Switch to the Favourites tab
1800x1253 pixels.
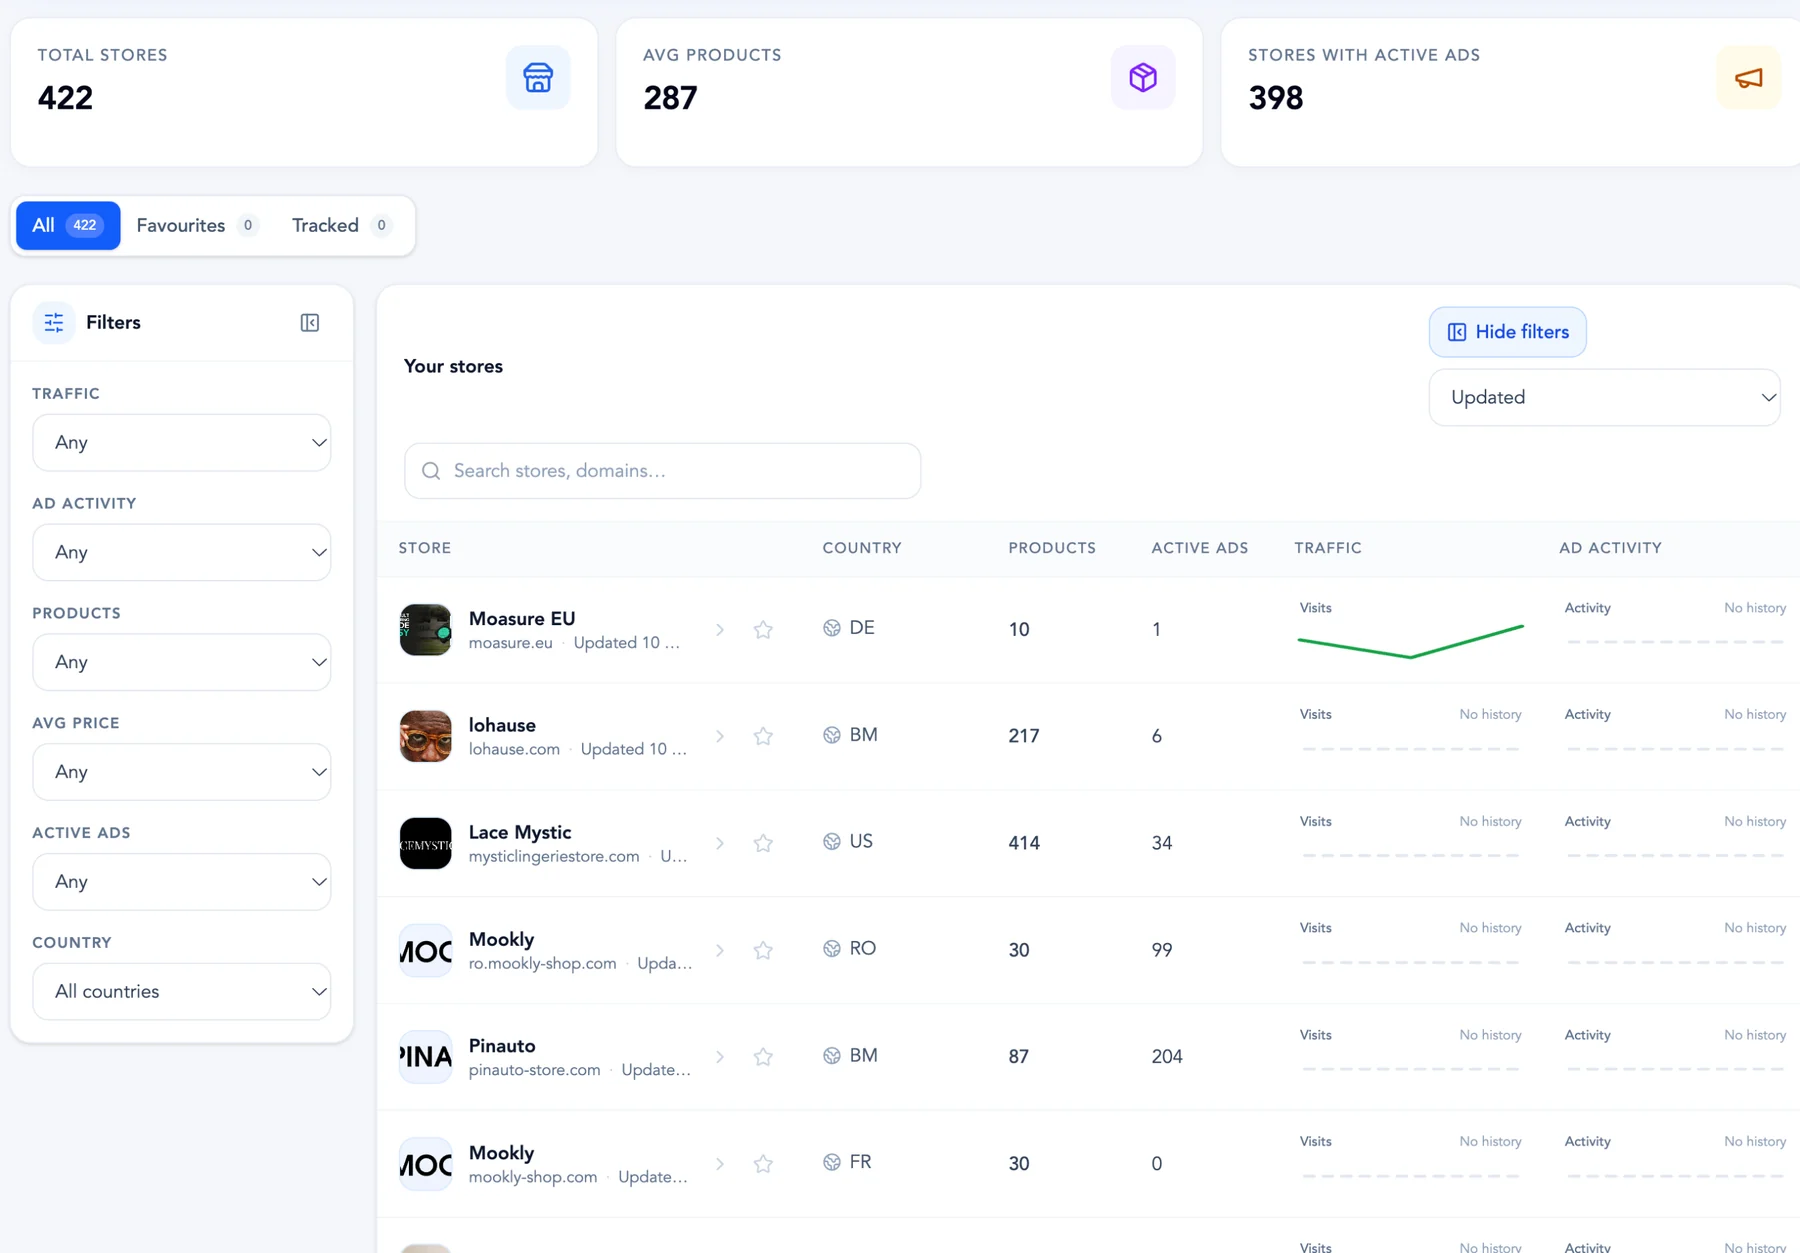pos(197,225)
